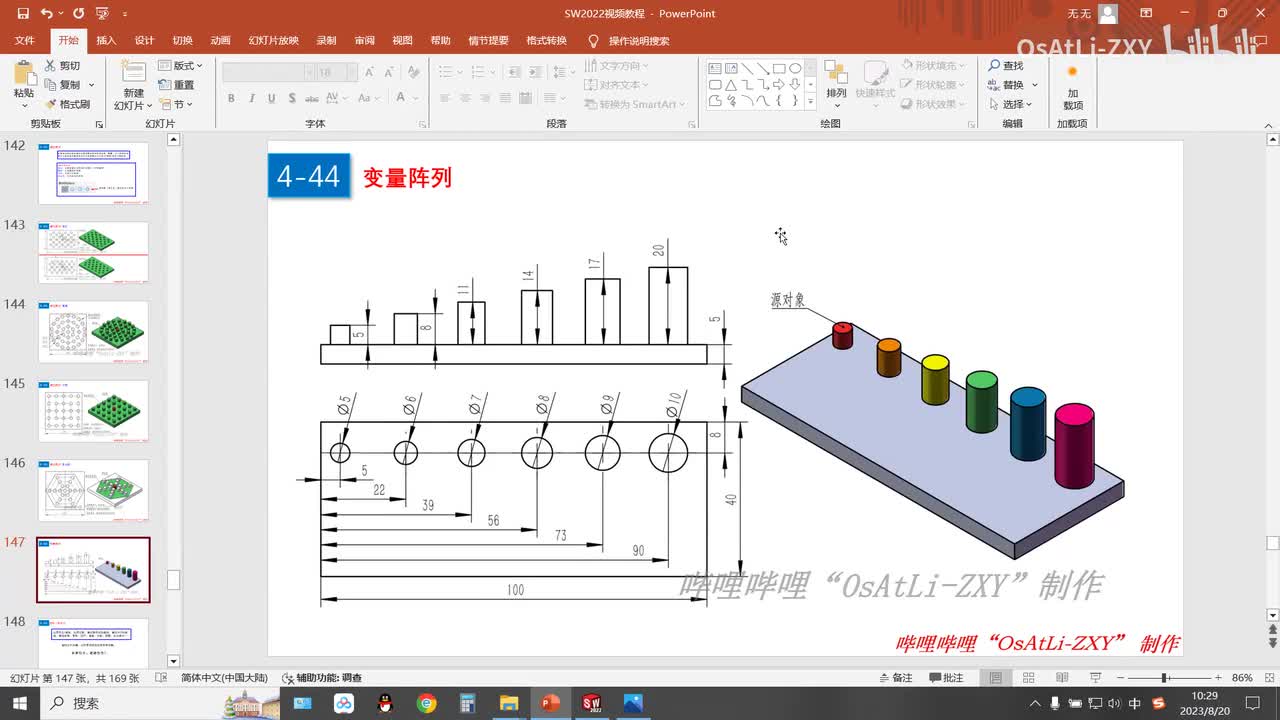Expand the shapes gallery more arrow
This screenshot has width=1280, height=720.
810,101
